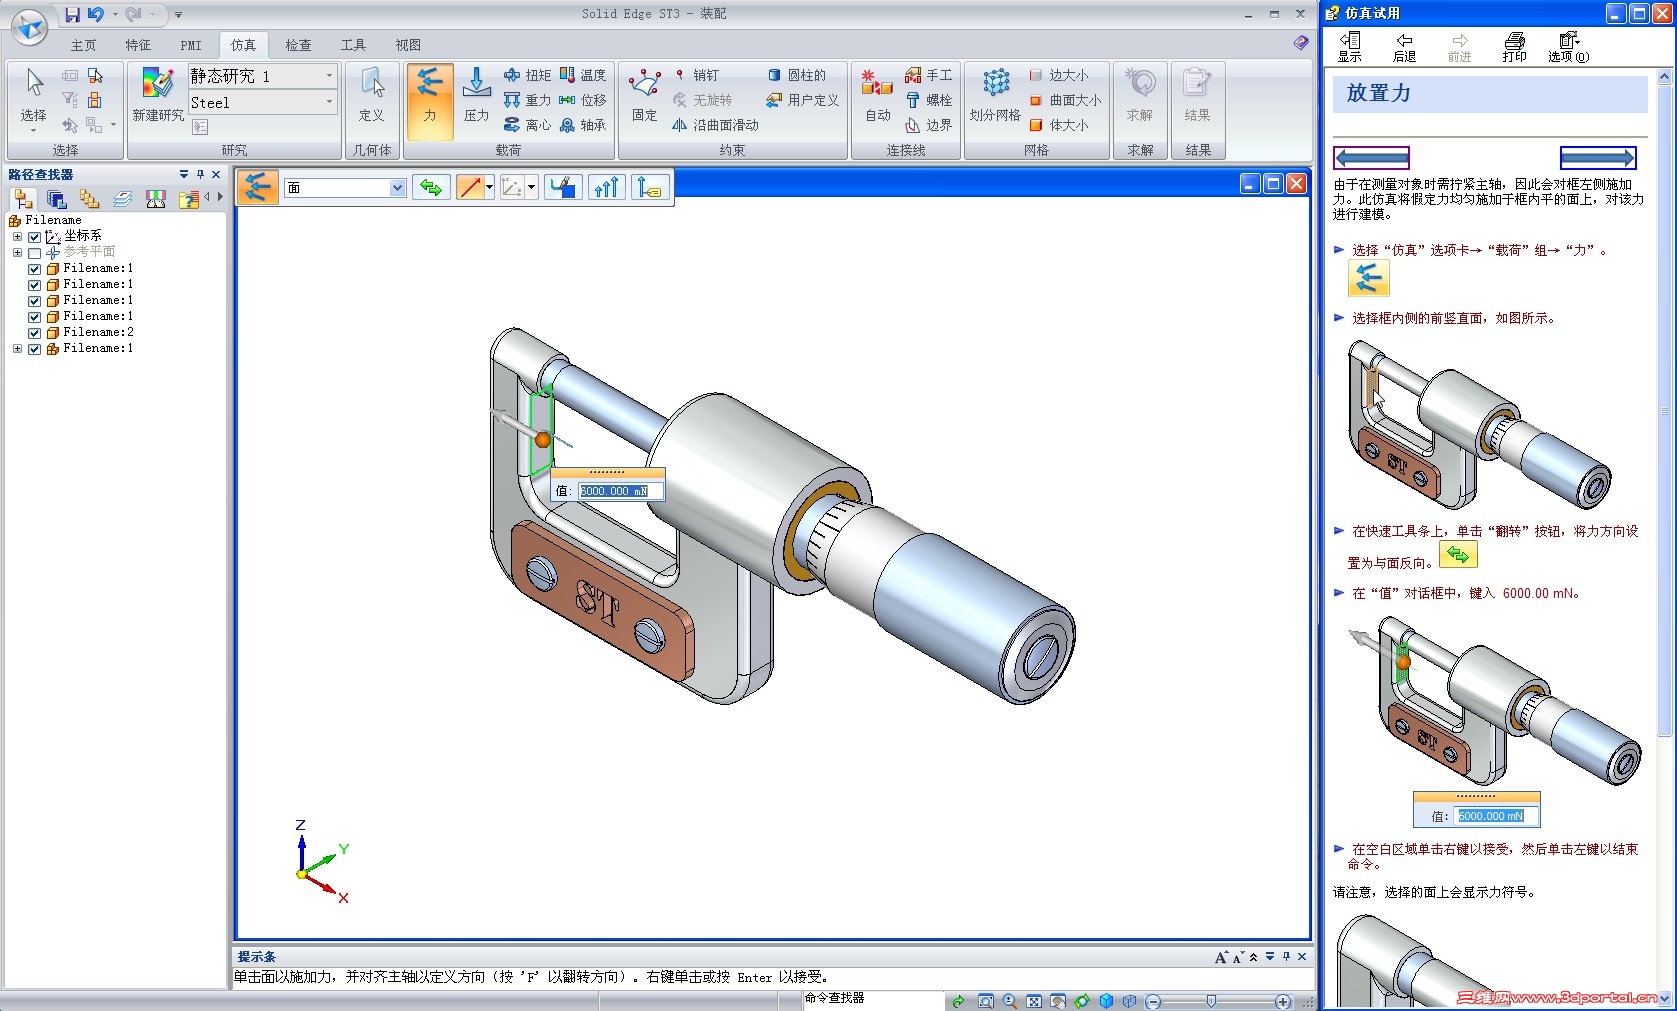This screenshot has height=1011, width=1677.
Task: Open the face (面) selection type dropdown
Action: (x=397, y=187)
